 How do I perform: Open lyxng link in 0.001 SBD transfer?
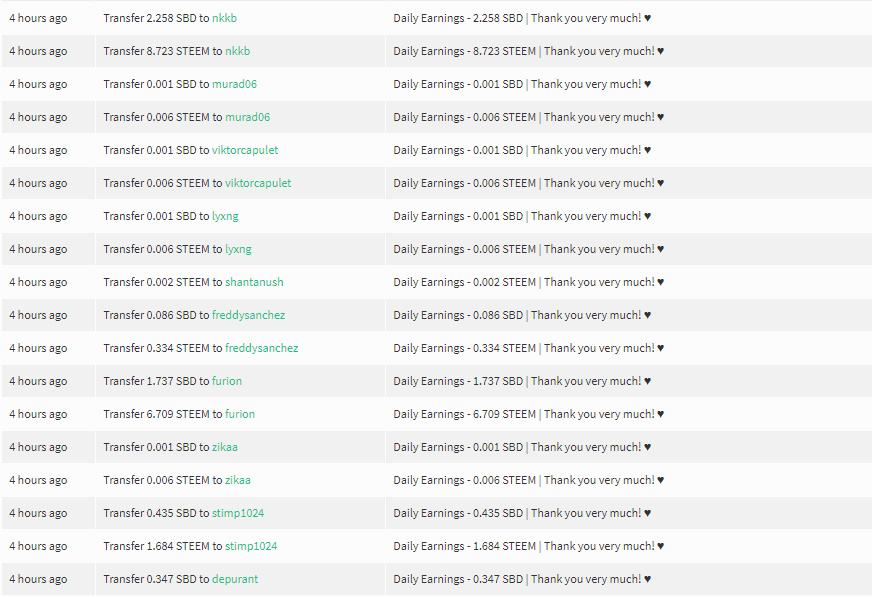click(225, 216)
